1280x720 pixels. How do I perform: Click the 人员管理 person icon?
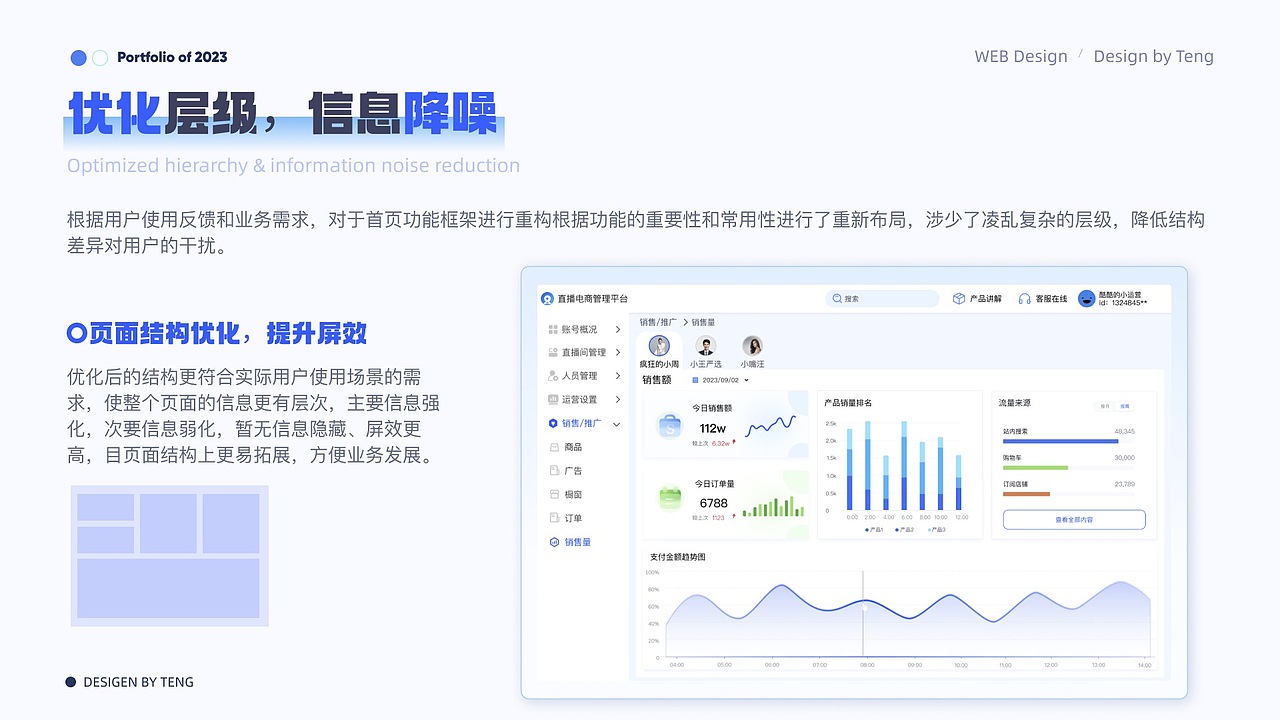point(553,376)
